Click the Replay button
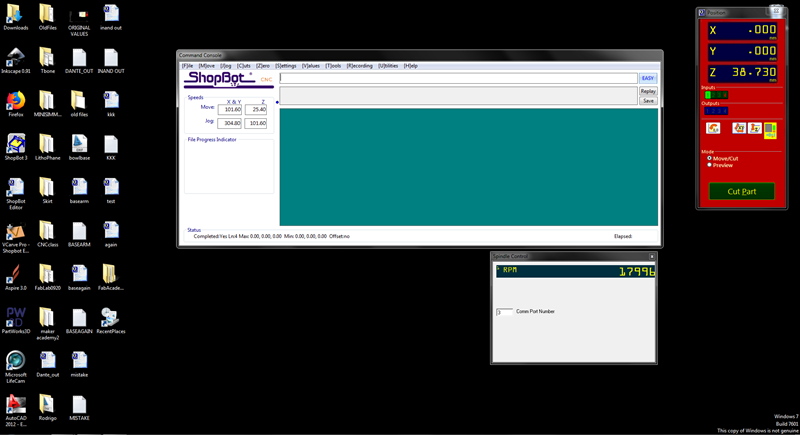 coord(648,91)
